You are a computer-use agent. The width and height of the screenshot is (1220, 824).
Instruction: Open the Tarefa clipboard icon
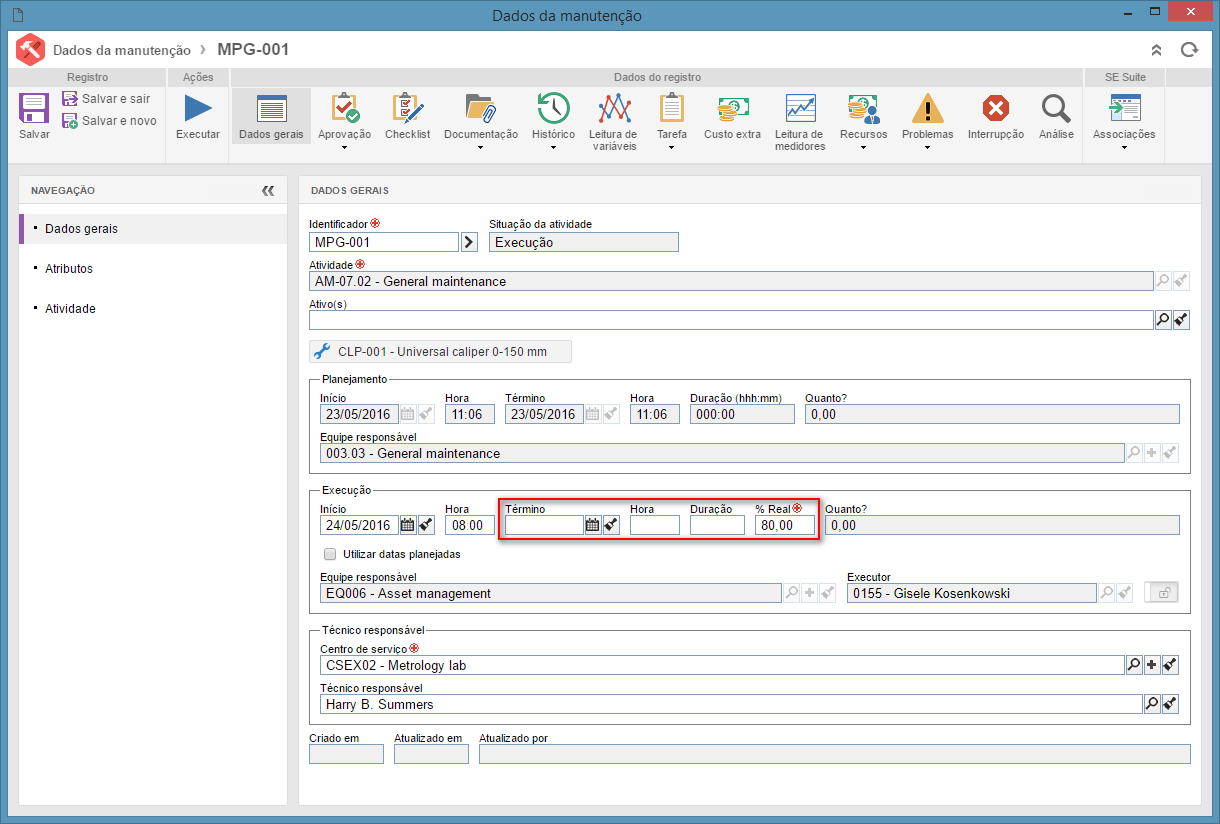coord(671,108)
